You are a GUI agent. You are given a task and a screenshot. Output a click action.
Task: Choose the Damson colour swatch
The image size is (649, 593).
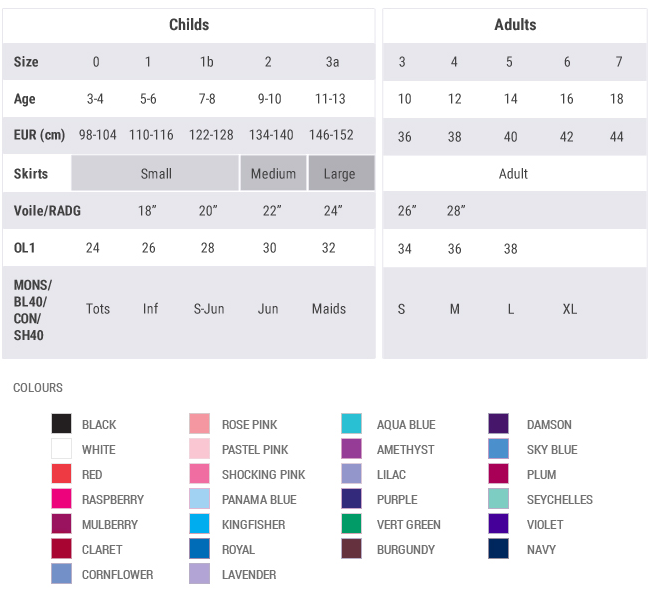tap(499, 424)
